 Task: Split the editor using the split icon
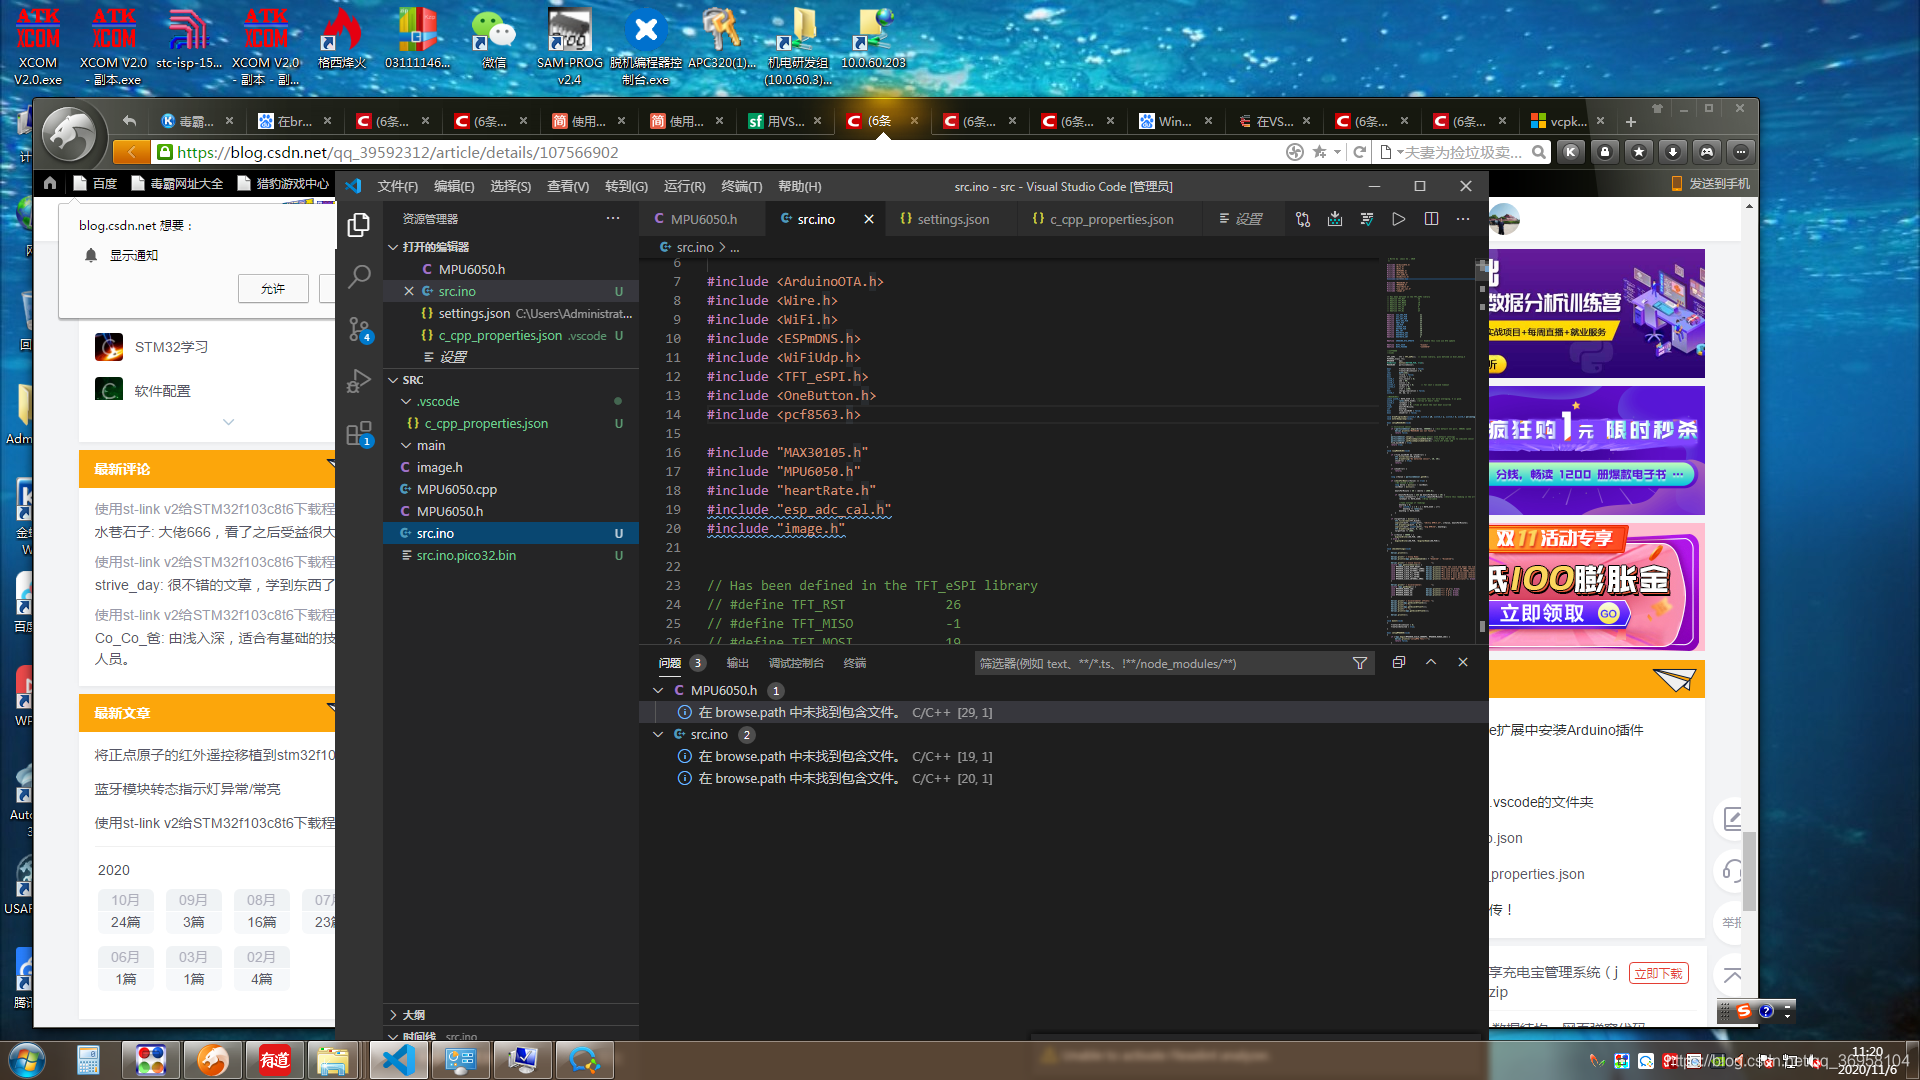point(1431,219)
